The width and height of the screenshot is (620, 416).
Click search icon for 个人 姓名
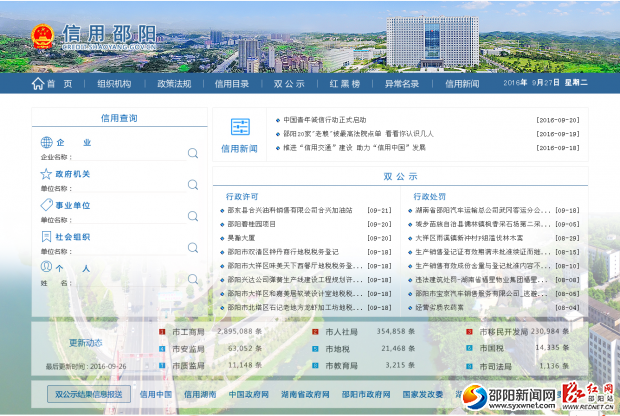point(193,279)
